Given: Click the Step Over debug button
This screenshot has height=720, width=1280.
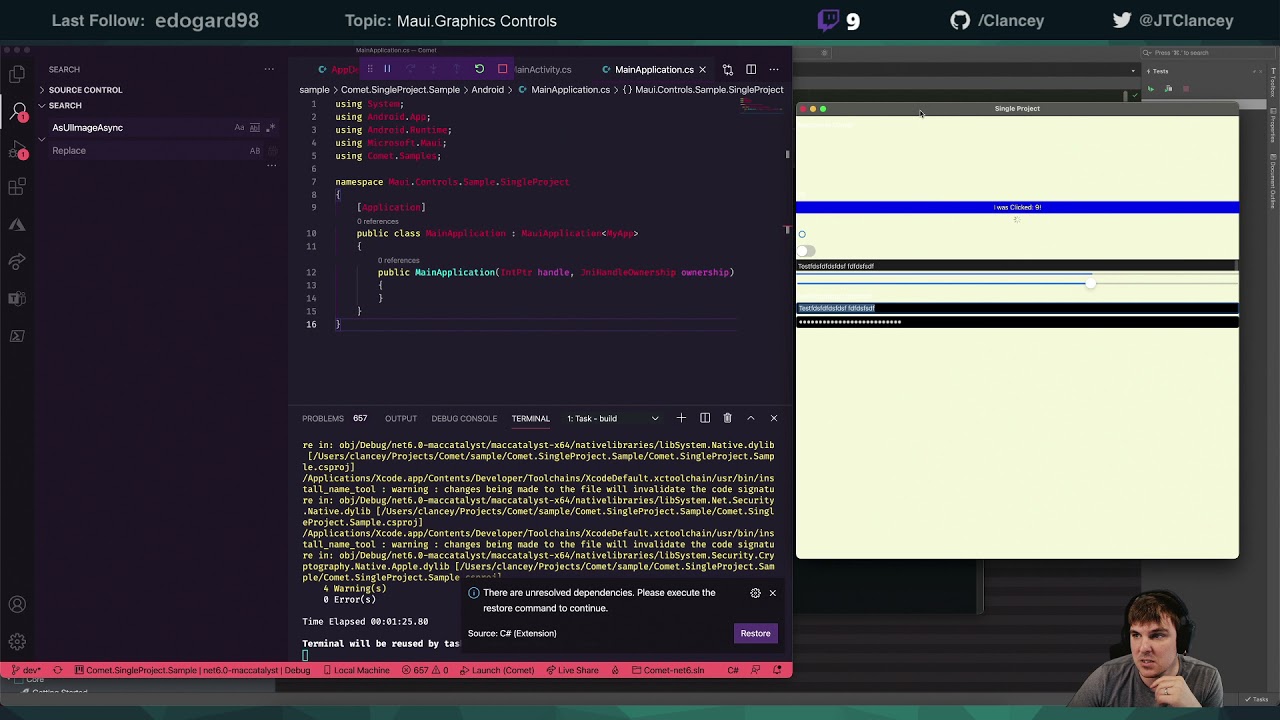Looking at the screenshot, I should pyautogui.click(x=410, y=69).
